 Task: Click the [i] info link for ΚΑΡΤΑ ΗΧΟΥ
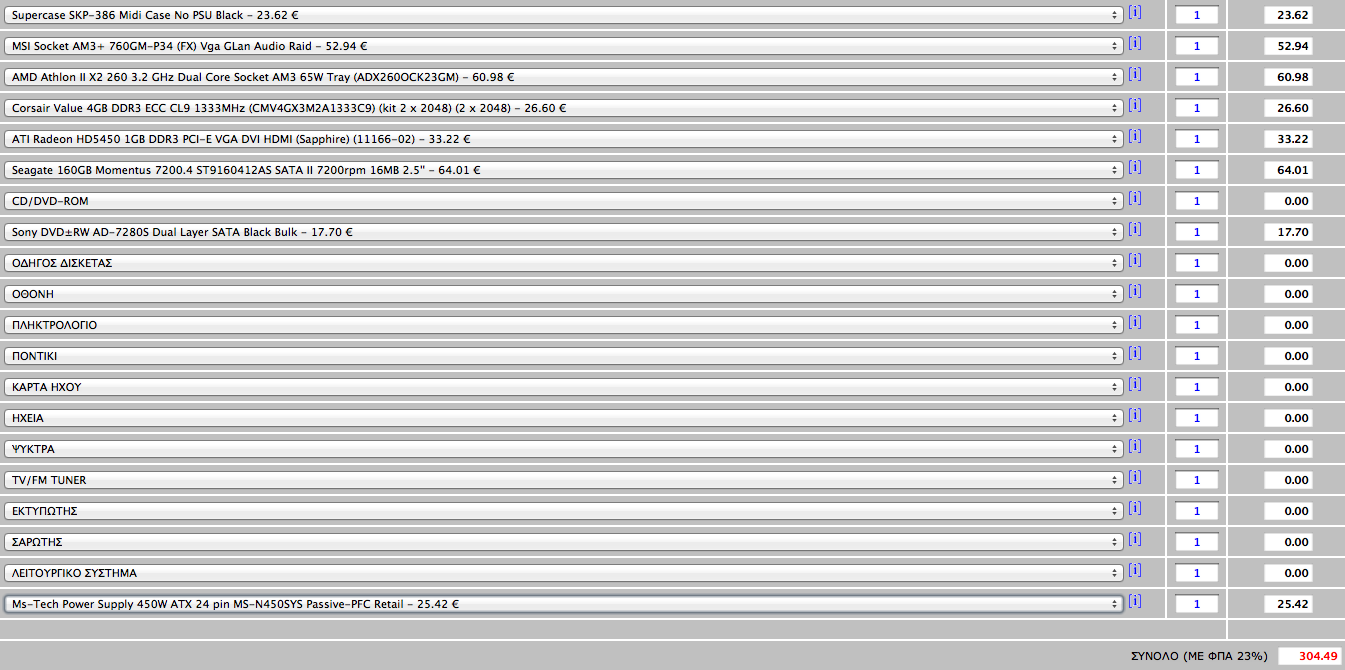tap(1134, 384)
